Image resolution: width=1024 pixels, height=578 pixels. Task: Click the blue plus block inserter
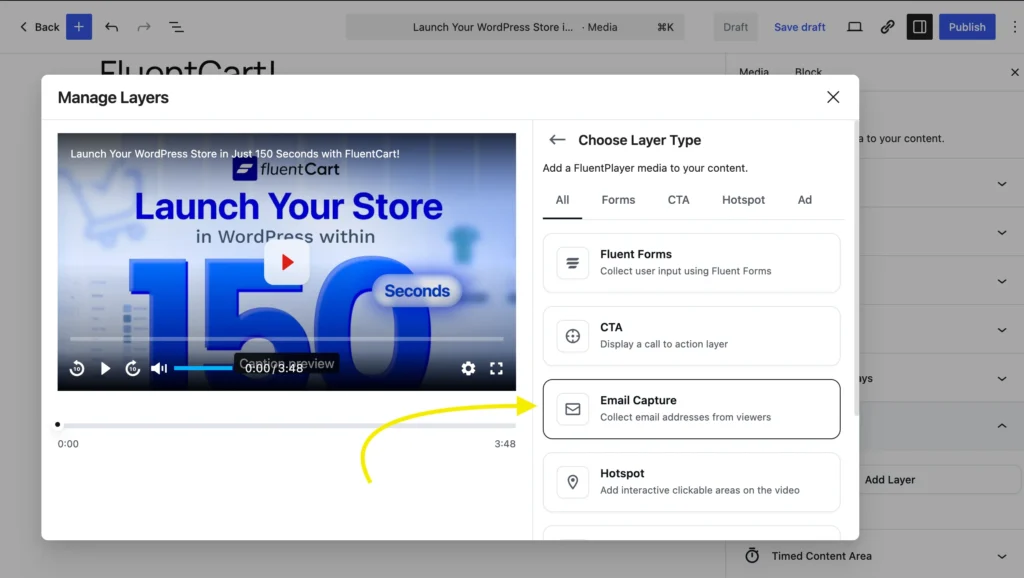point(78,27)
